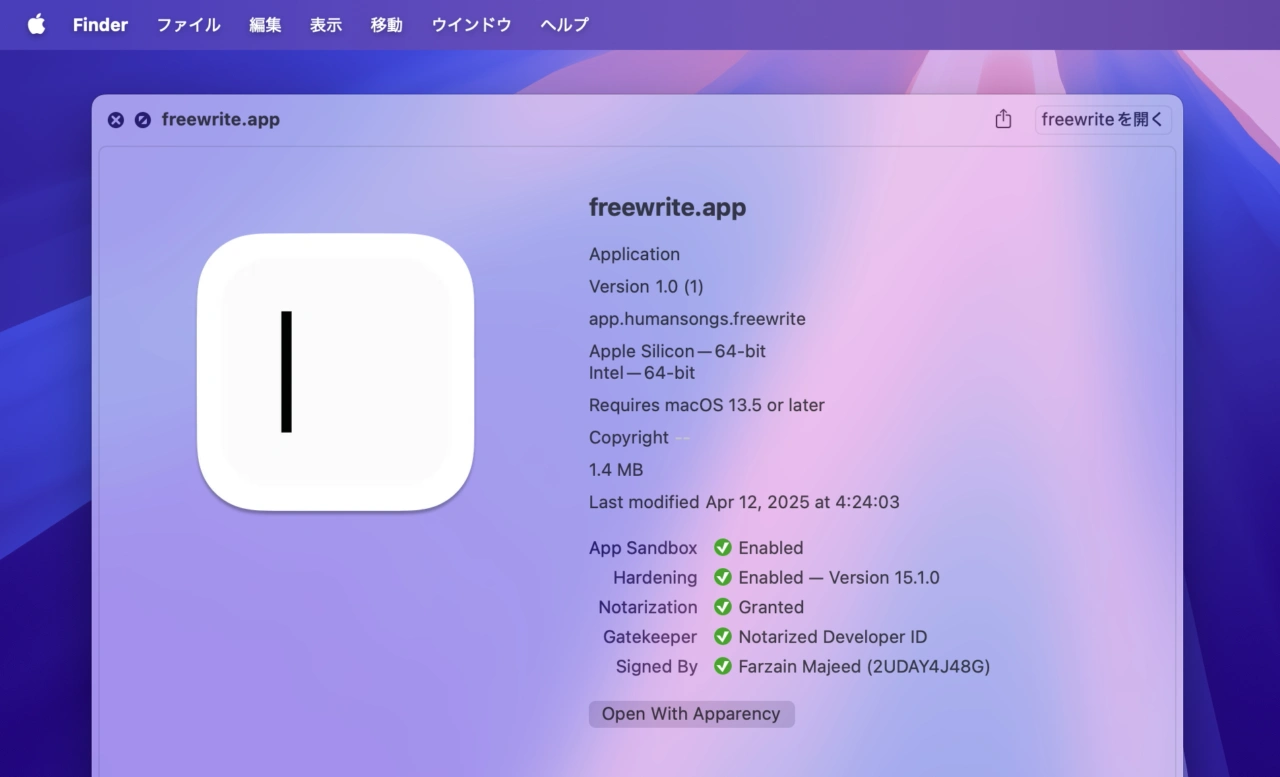The width and height of the screenshot is (1280, 777).
Task: Open the 編集 menu
Action: tap(265, 25)
